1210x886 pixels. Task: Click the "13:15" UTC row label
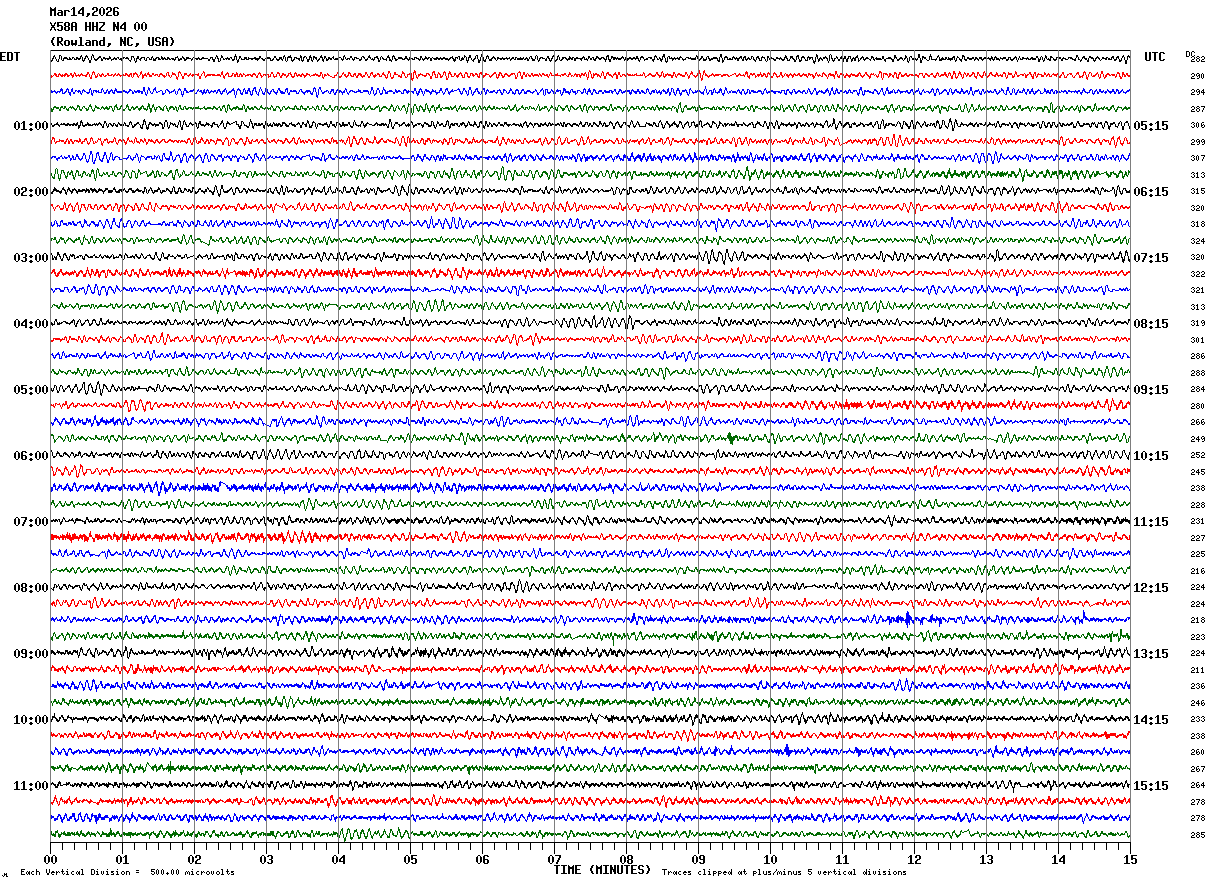tap(1151, 654)
